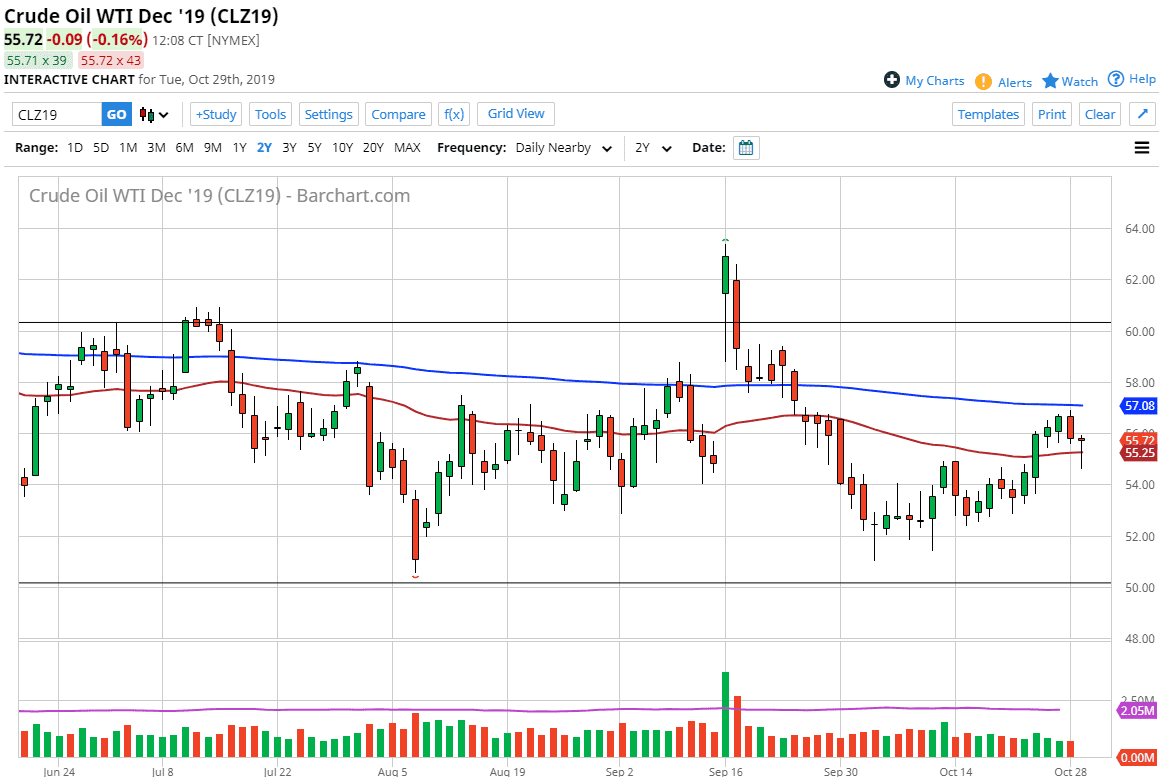
Task: Click the f(x) expressions button
Action: [454, 114]
